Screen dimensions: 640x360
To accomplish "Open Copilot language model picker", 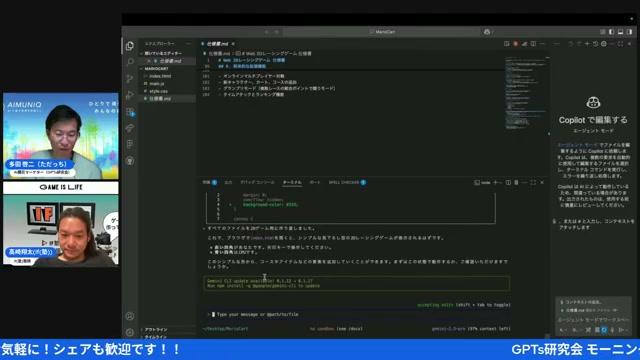I will (576, 330).
